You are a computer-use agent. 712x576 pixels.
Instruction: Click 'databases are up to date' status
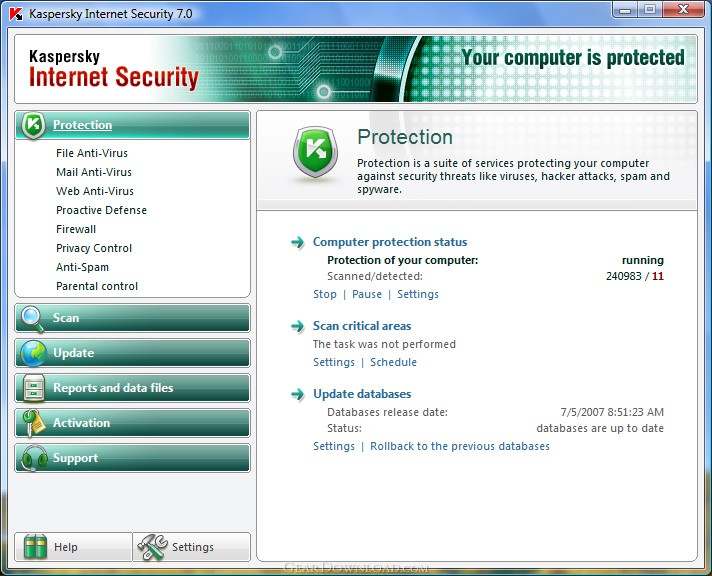coord(600,428)
